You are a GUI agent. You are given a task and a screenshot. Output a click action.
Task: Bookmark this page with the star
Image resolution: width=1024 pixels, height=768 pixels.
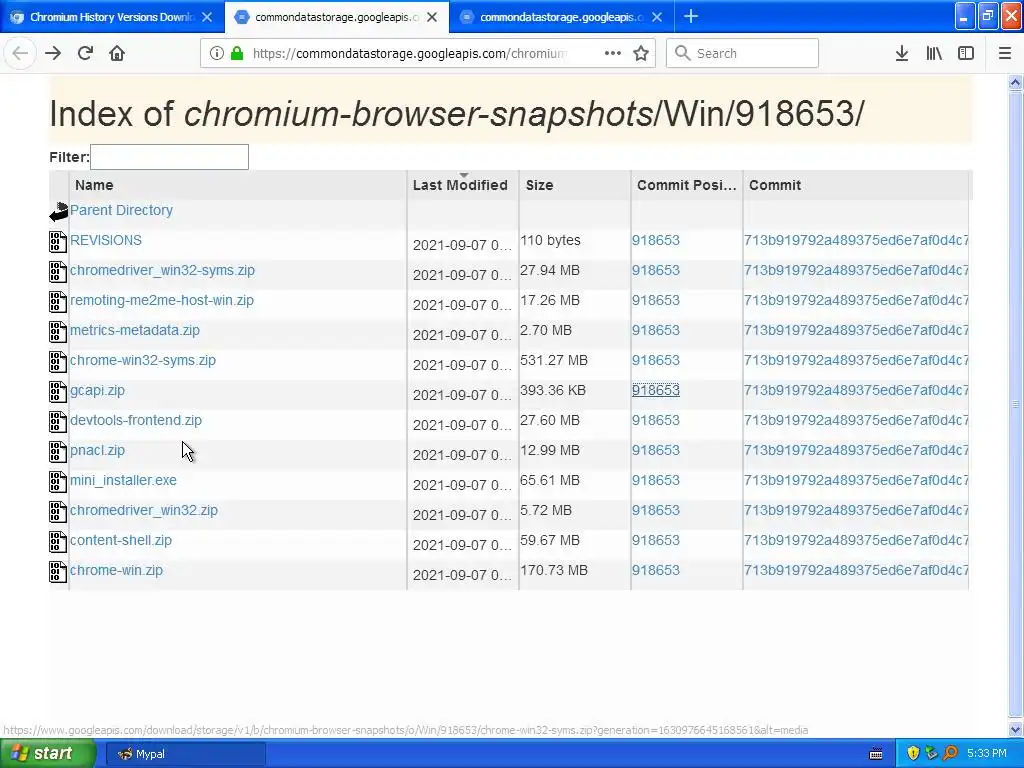641,53
